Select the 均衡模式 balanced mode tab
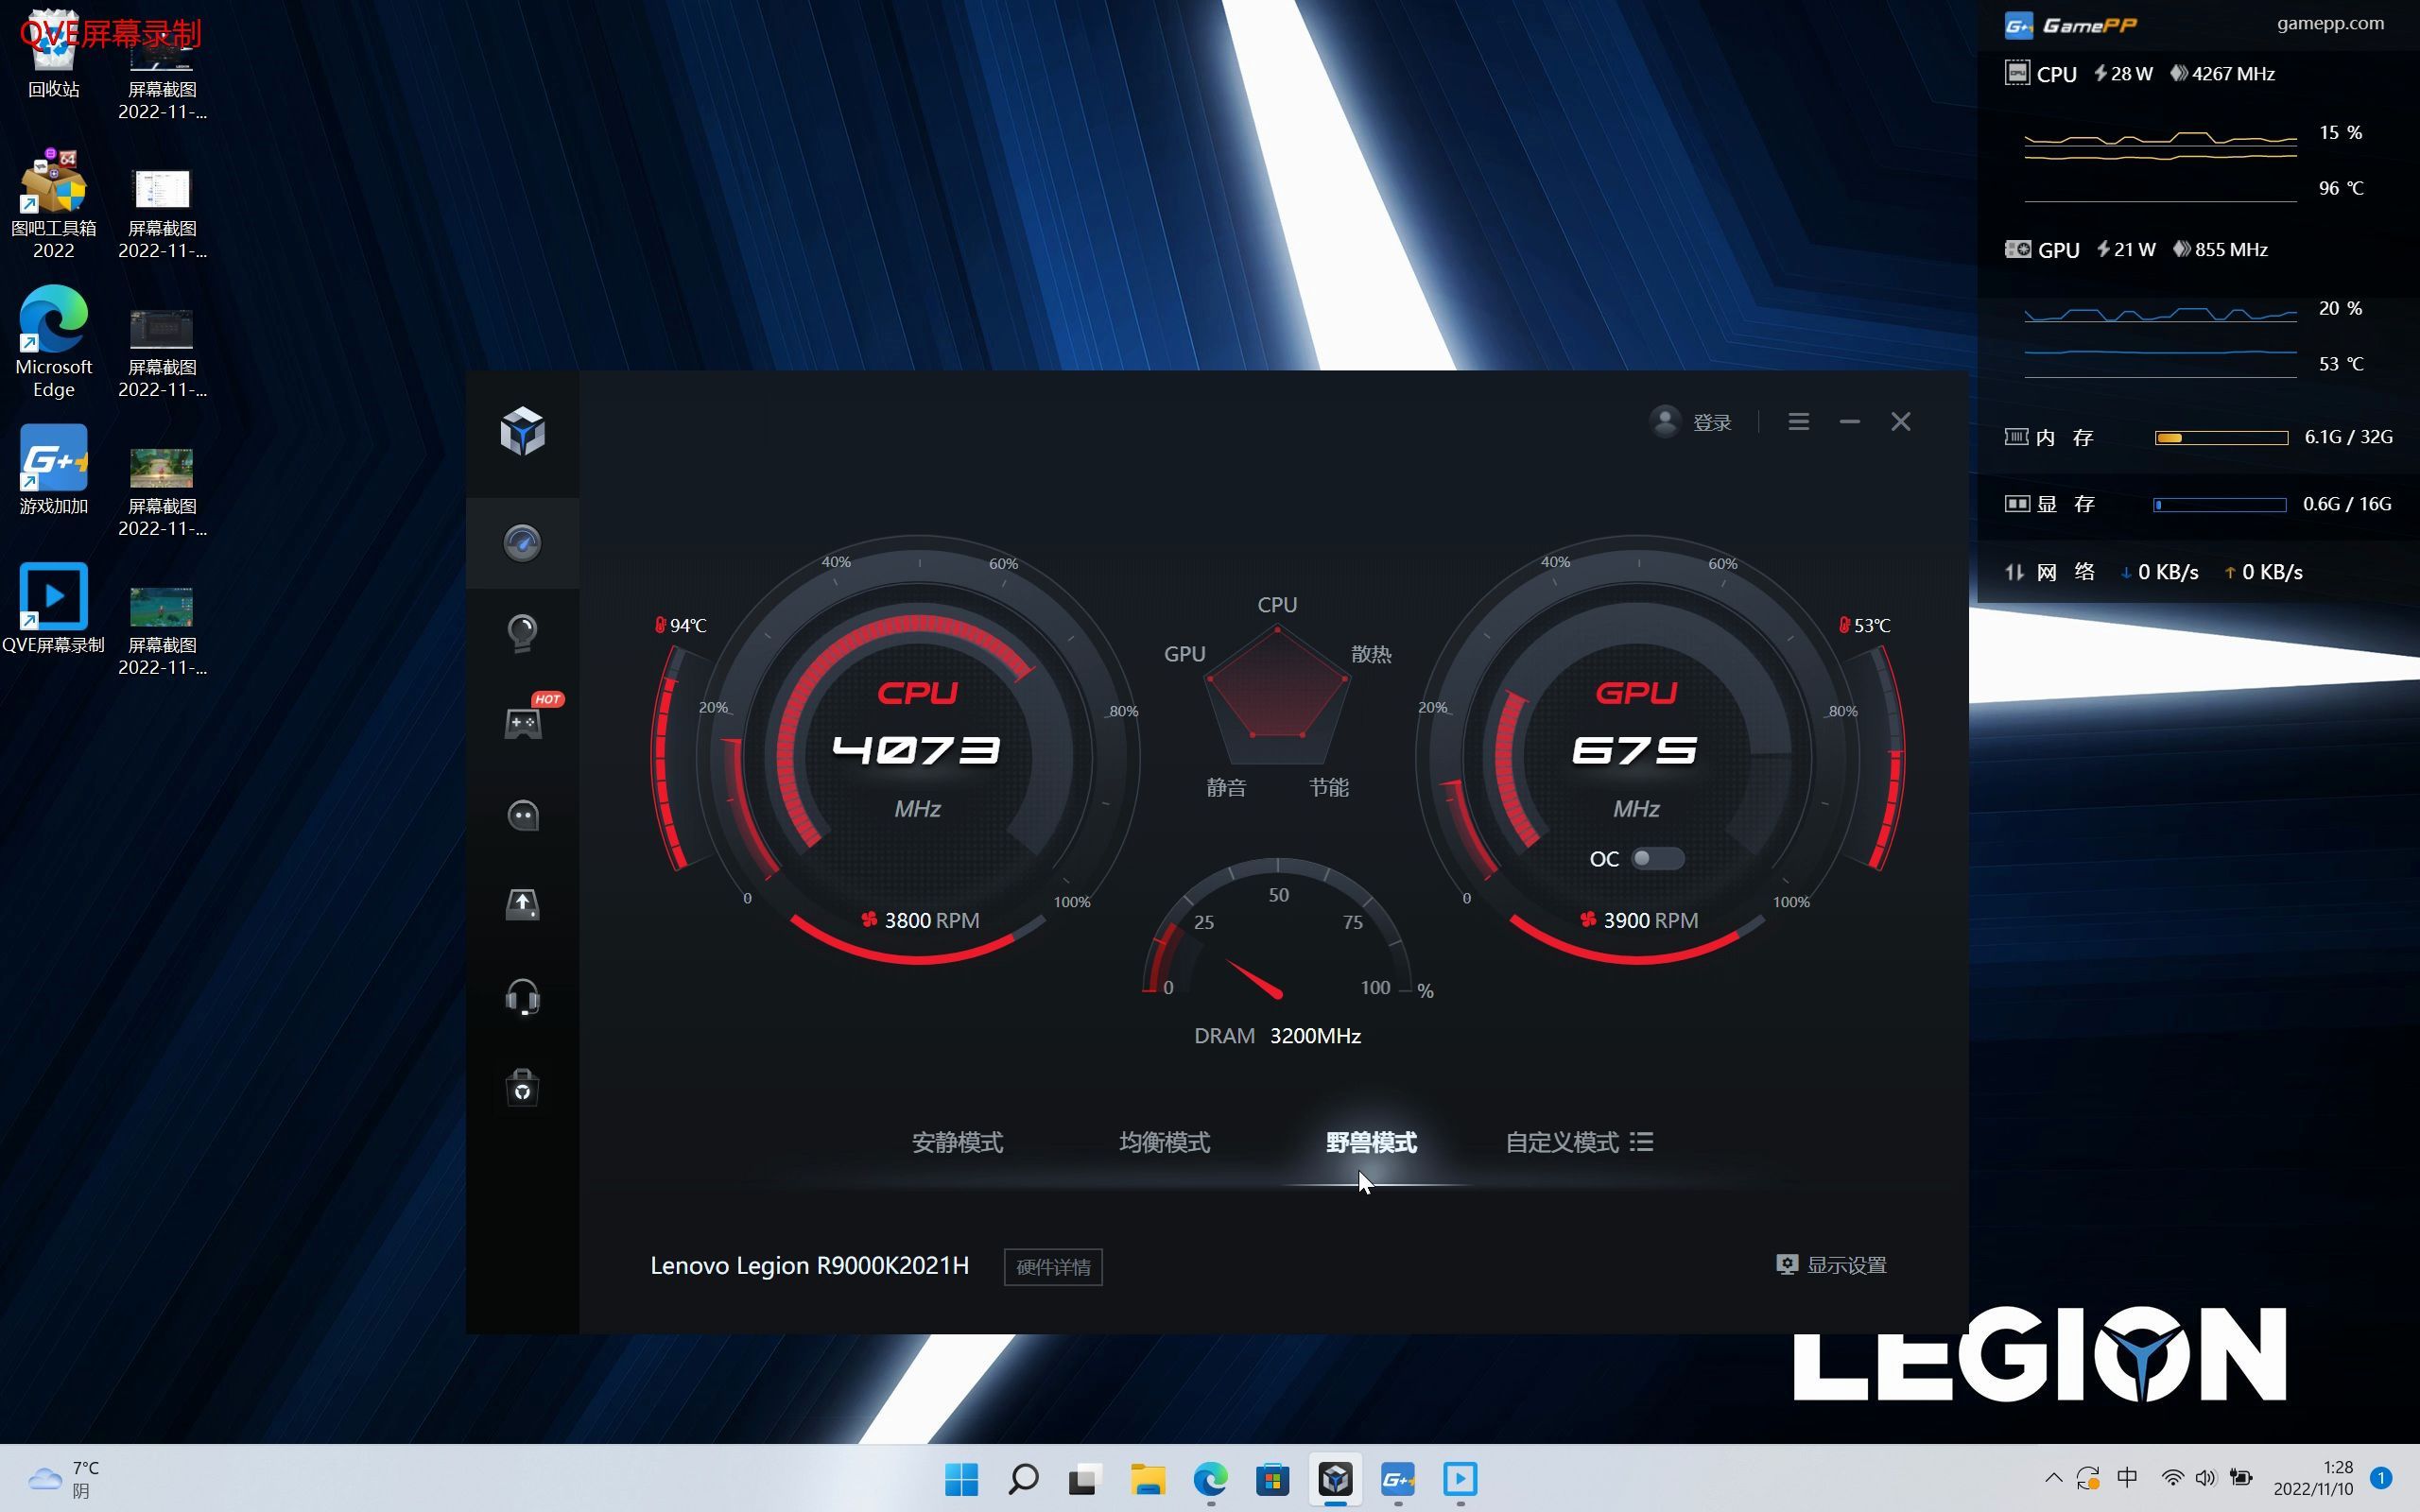Image resolution: width=2420 pixels, height=1512 pixels. pos(1164,1142)
